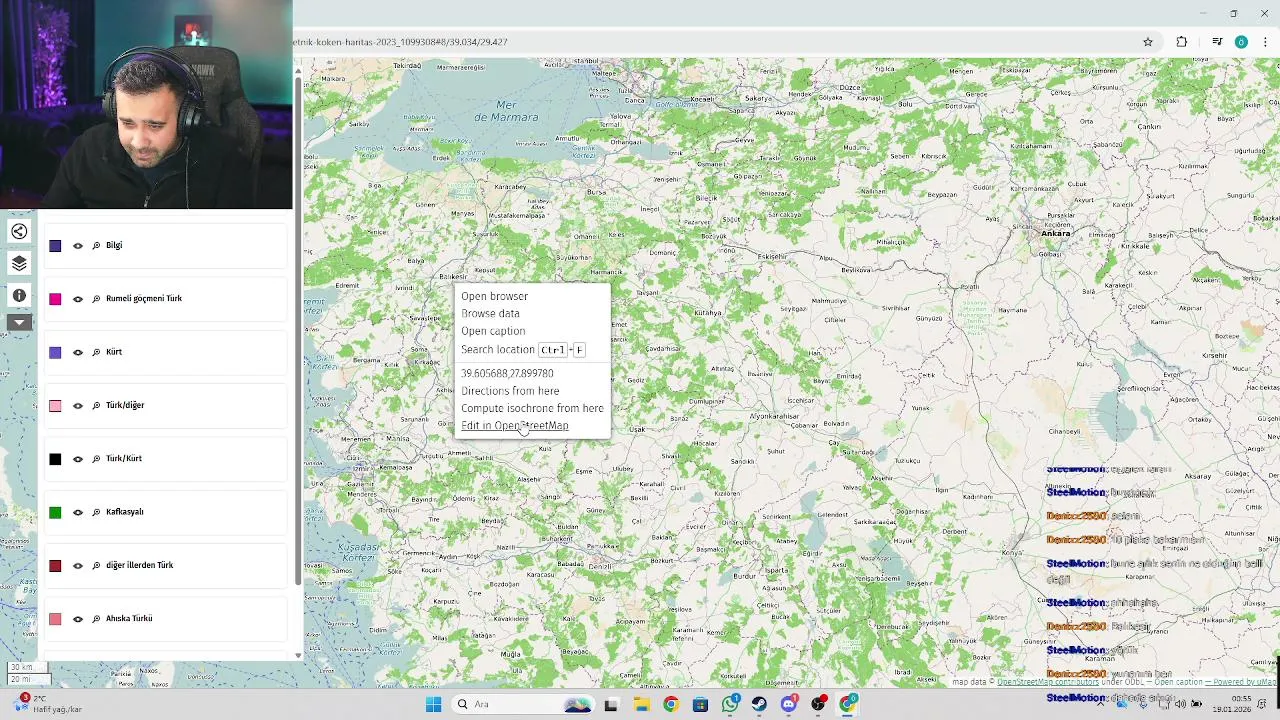Select Directions from here menu entry
This screenshot has width=1280, height=720.
point(510,391)
